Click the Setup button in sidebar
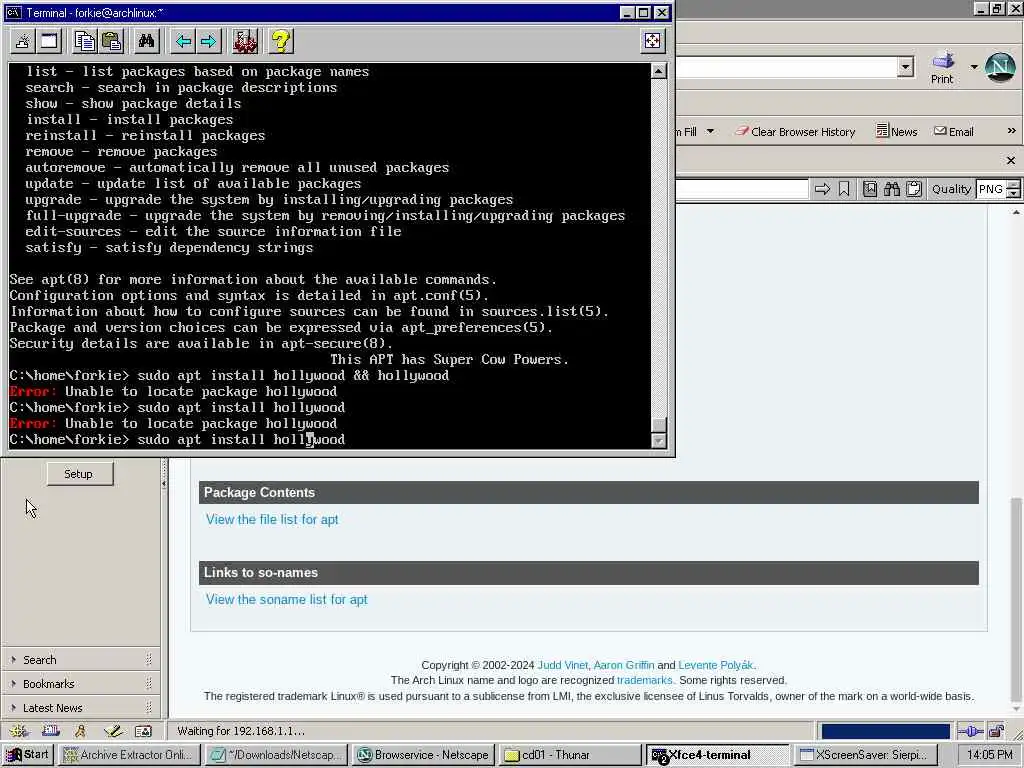The width and height of the screenshot is (1024, 768). (x=79, y=474)
